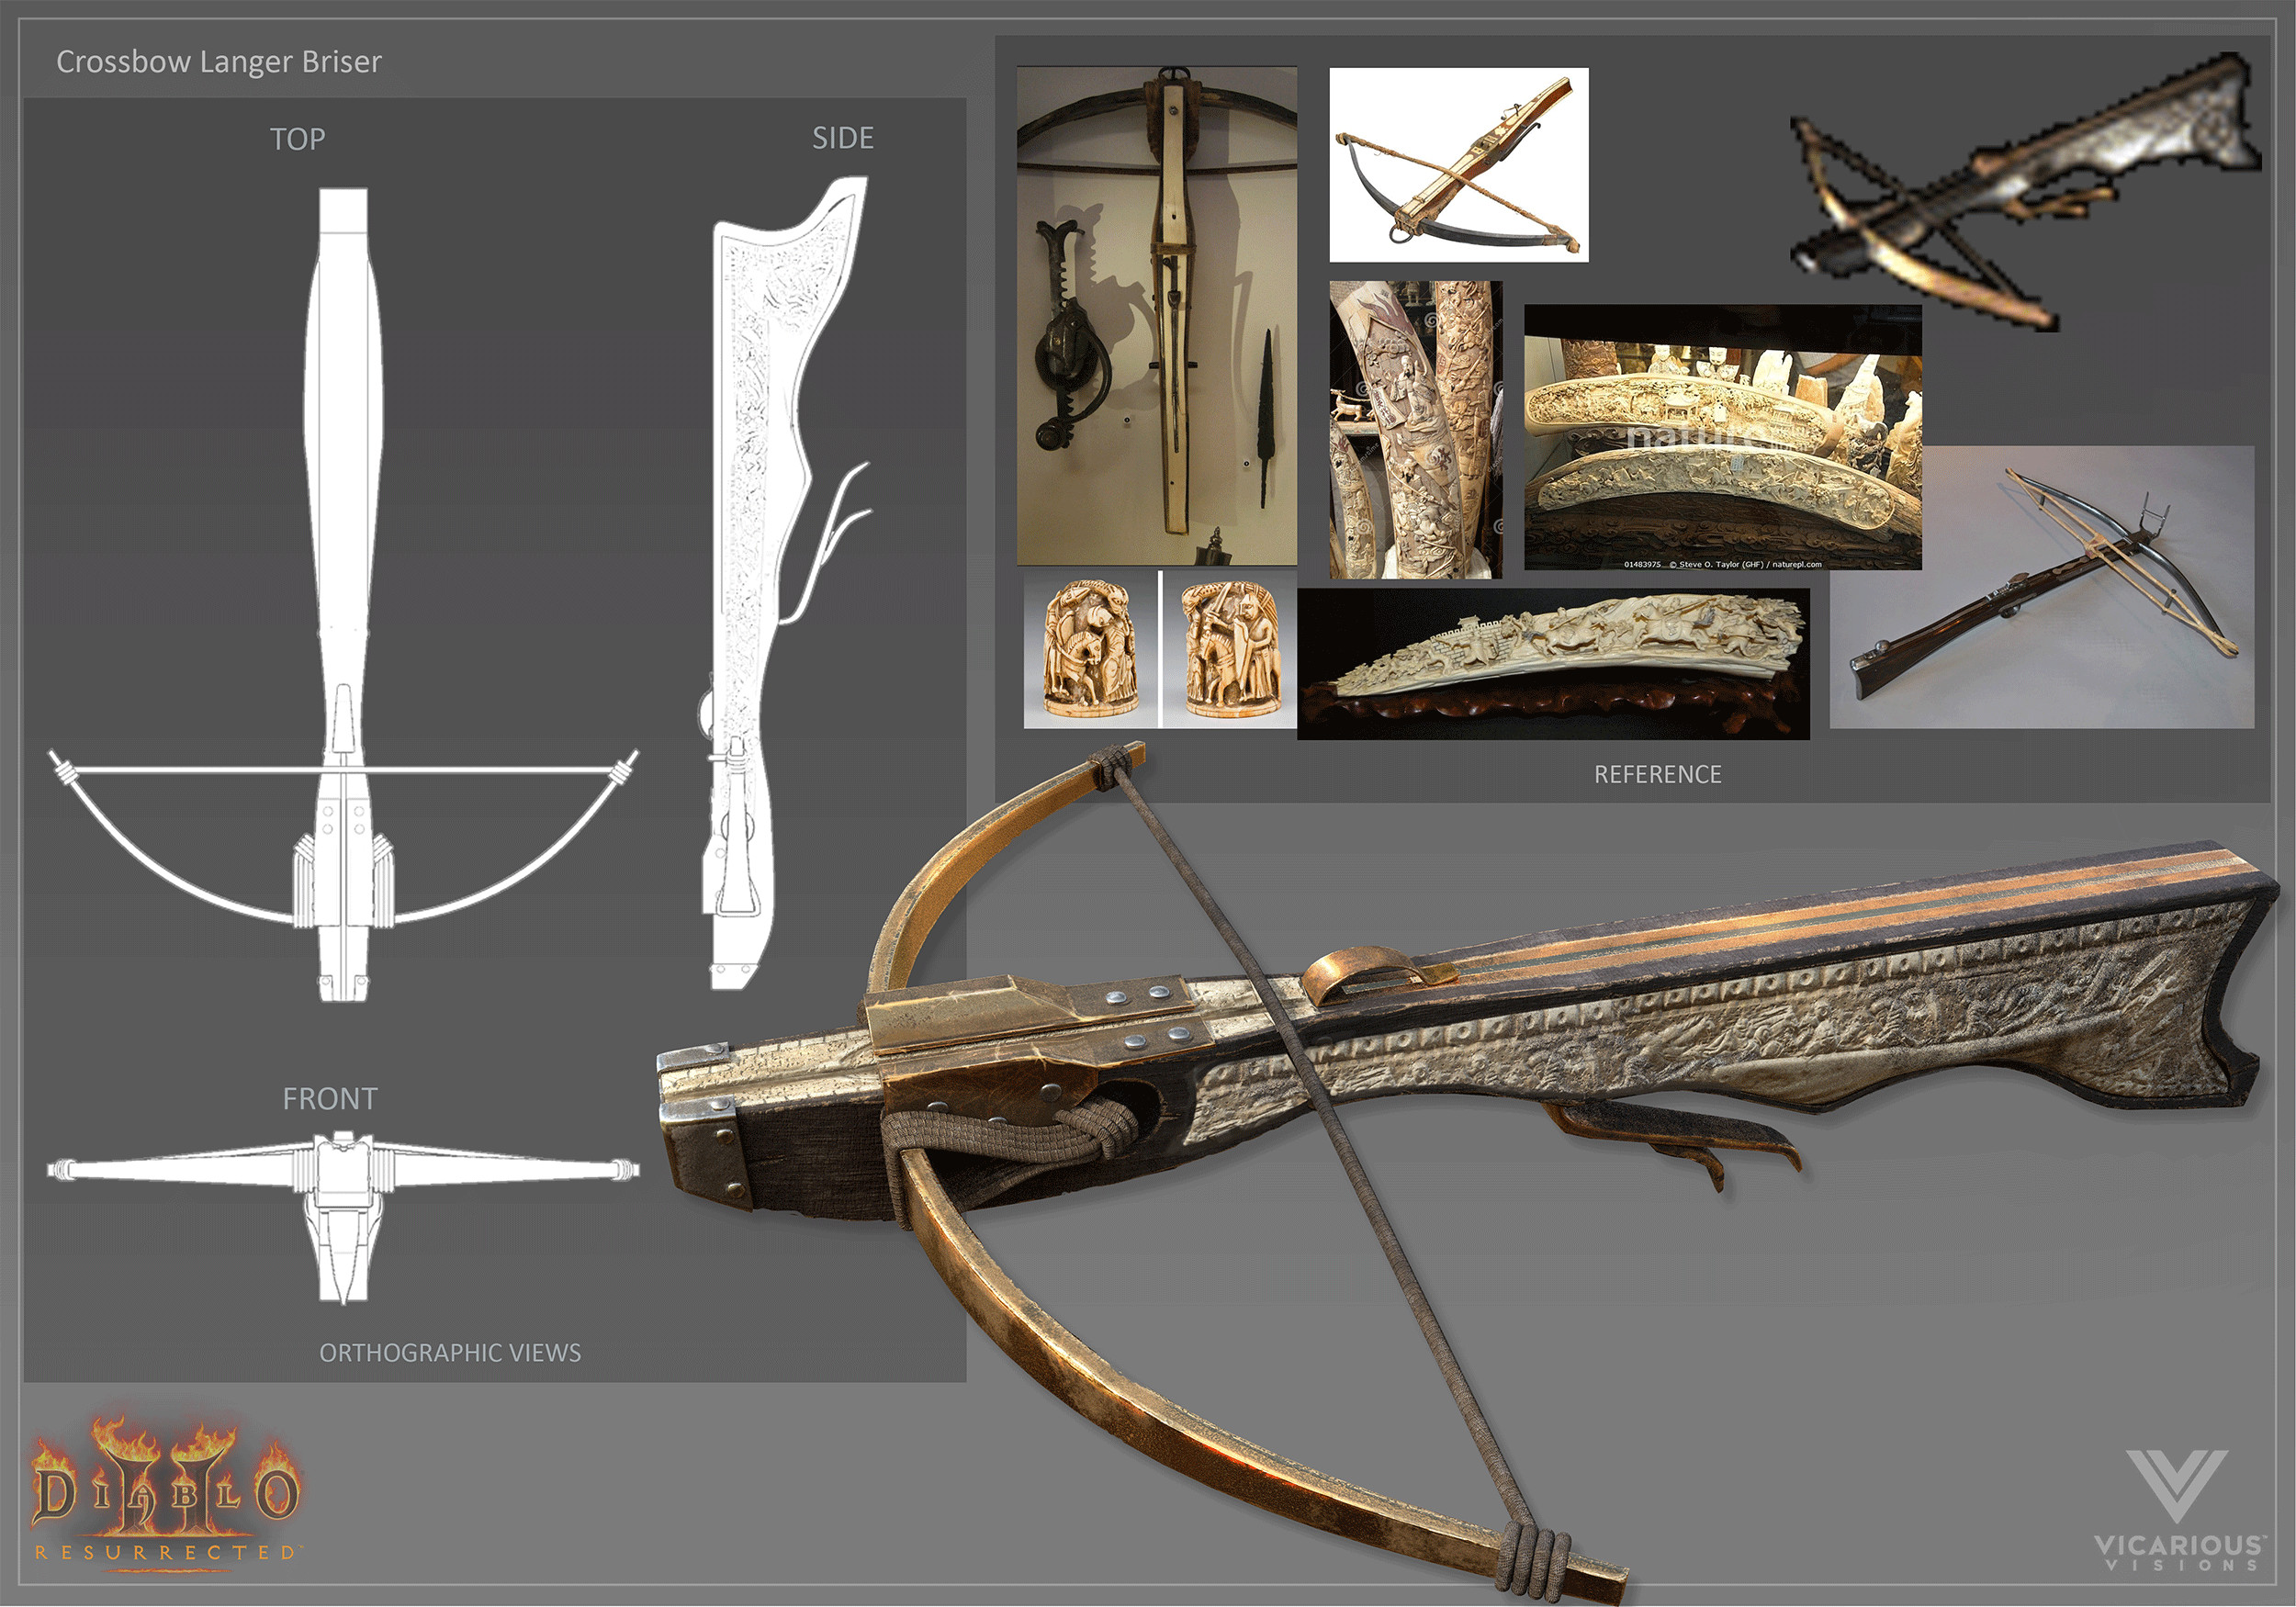The width and height of the screenshot is (2296, 1607).
Task: Open the naturepl.com carved ivory display photo
Action: [1722, 438]
